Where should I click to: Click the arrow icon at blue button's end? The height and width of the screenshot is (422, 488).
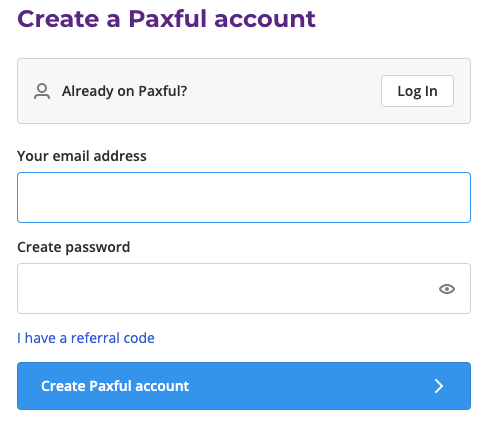point(439,386)
